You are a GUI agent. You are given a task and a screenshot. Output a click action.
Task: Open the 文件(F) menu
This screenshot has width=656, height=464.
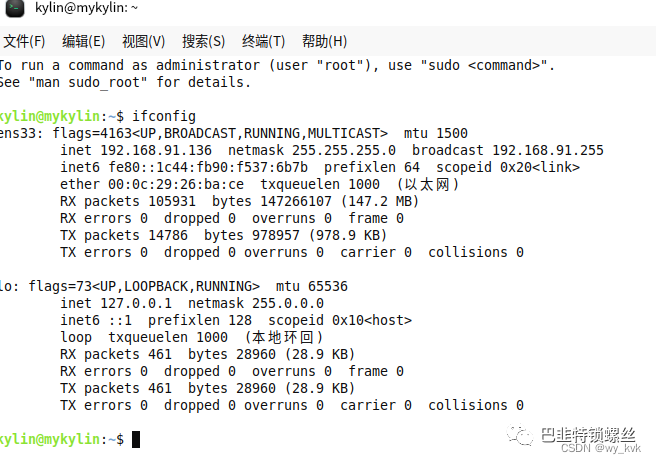click(24, 41)
